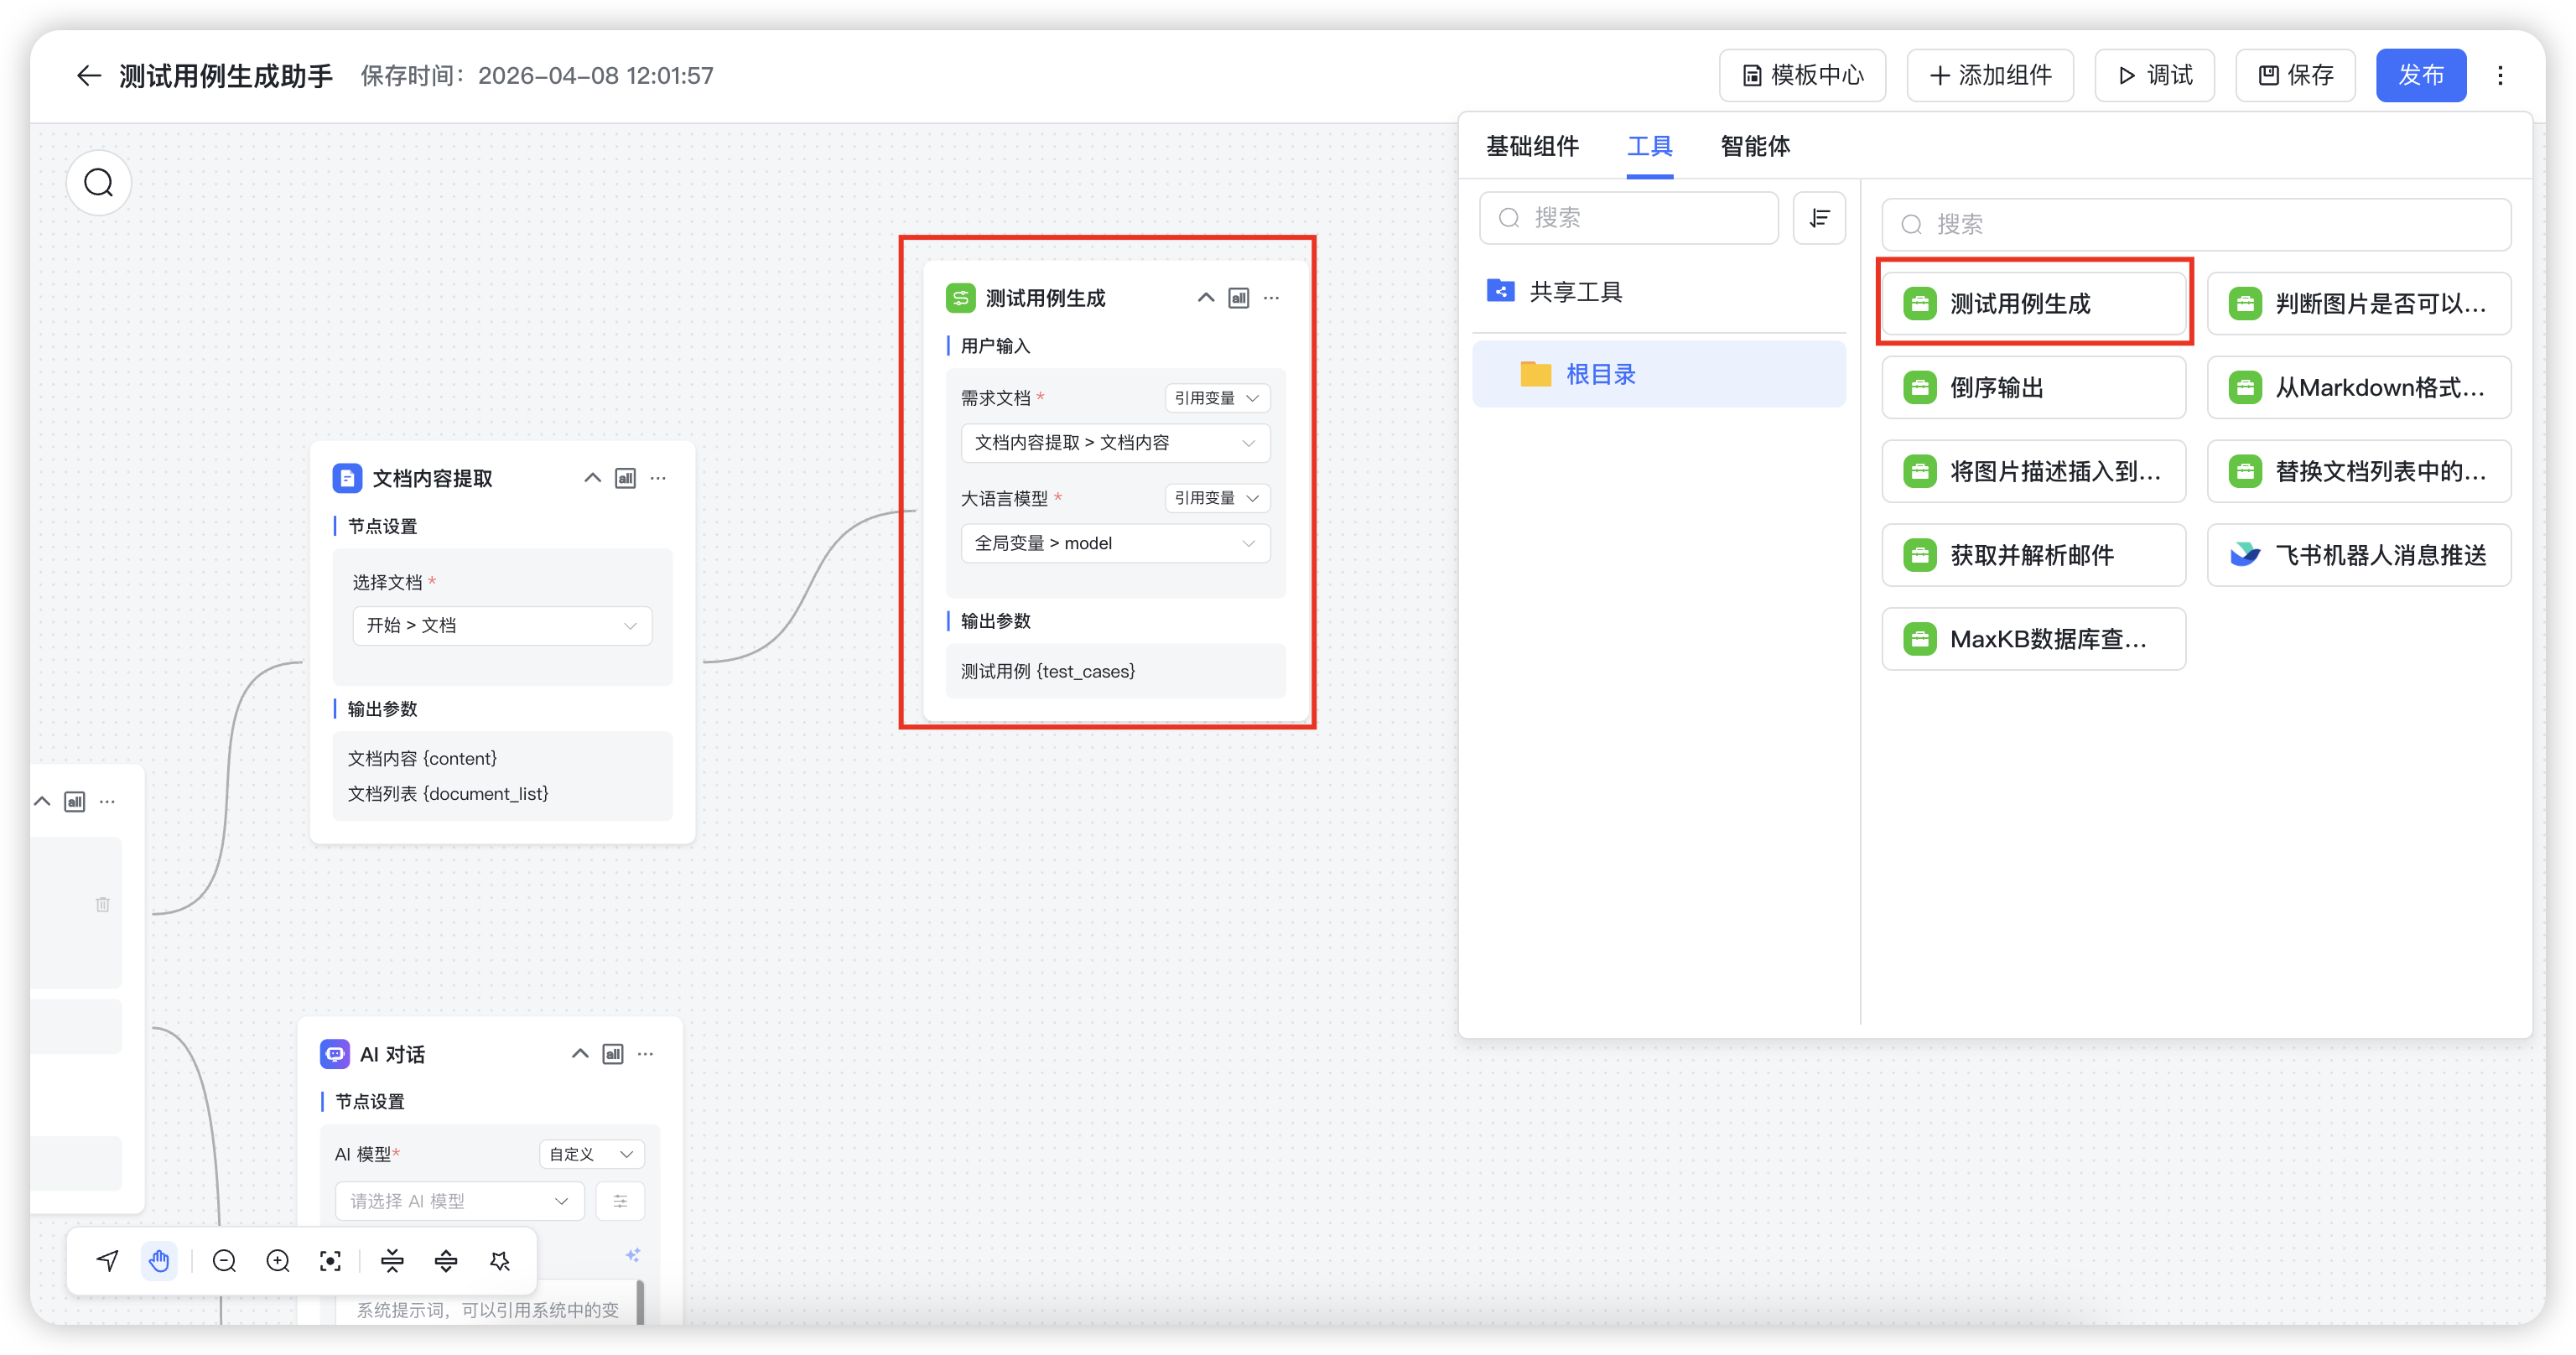This screenshot has height=1355, width=2576.
Task: Open the 大语言模型 variable dropdown showing 全局变量 > model
Action: pos(1115,543)
